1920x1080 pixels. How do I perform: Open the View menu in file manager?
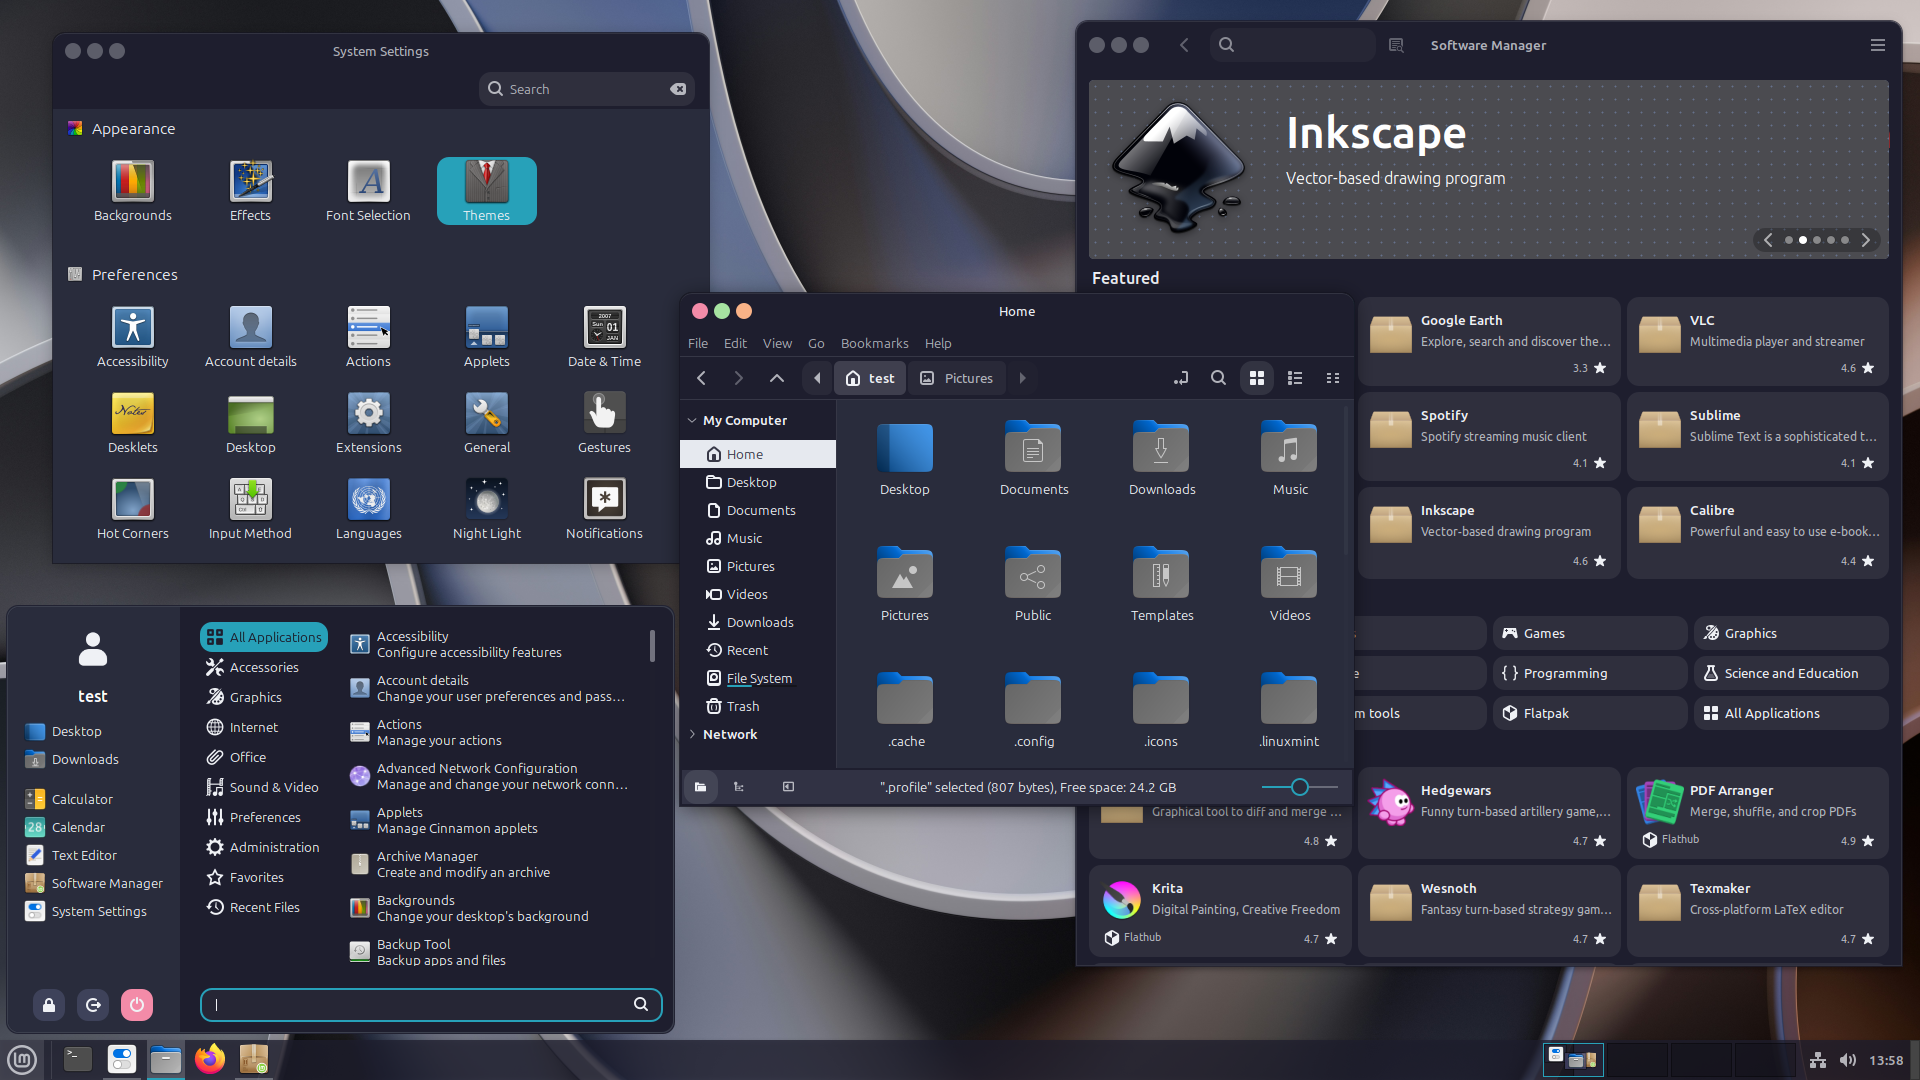coord(777,343)
